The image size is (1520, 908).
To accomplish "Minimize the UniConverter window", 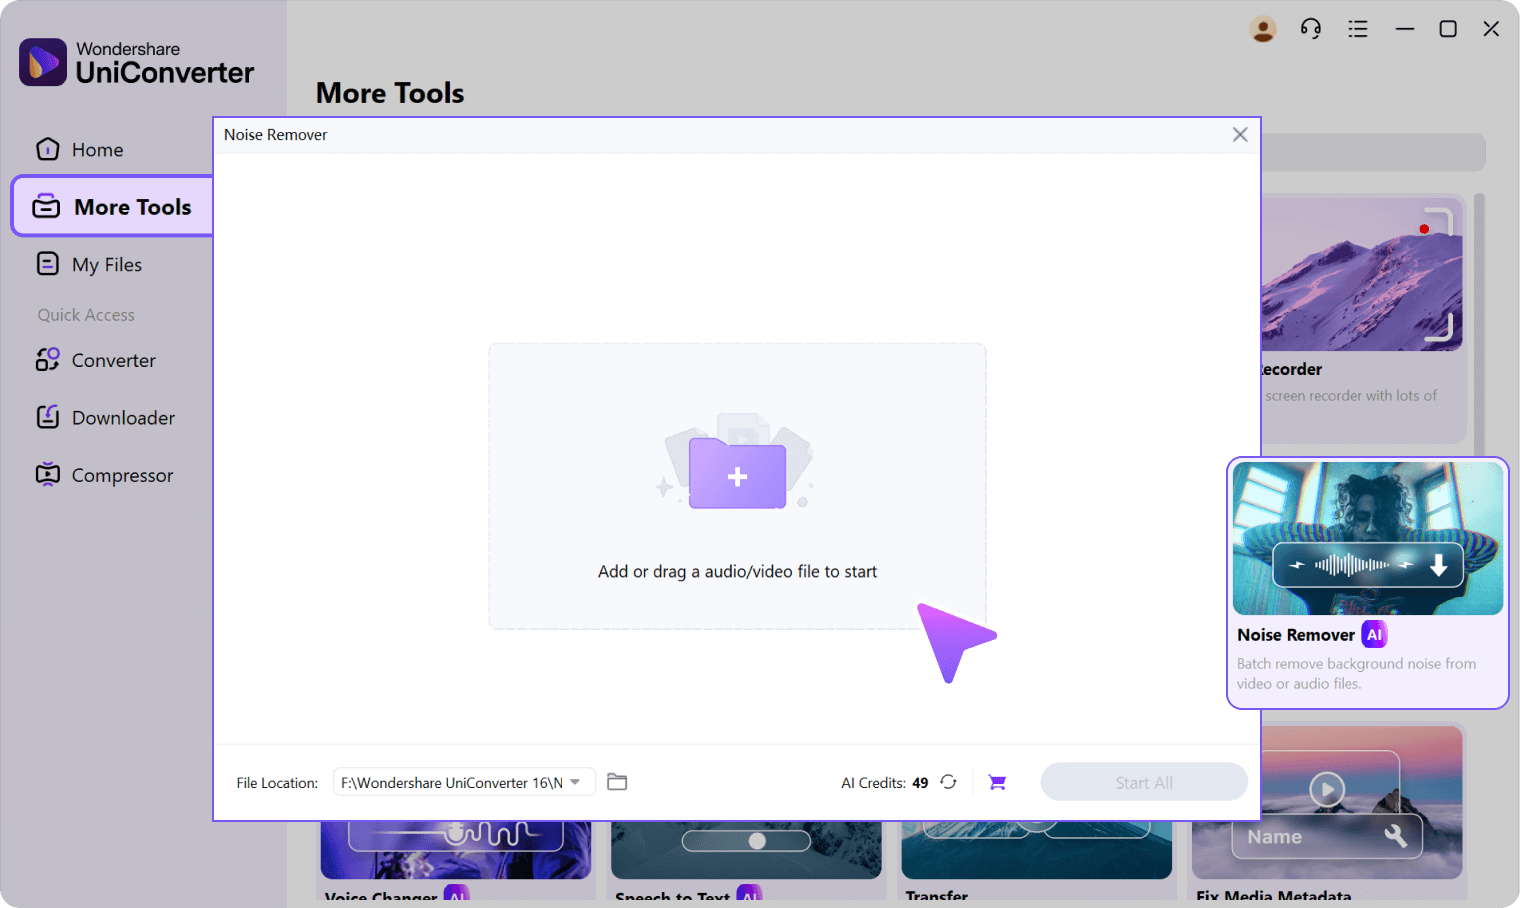I will click(x=1404, y=29).
